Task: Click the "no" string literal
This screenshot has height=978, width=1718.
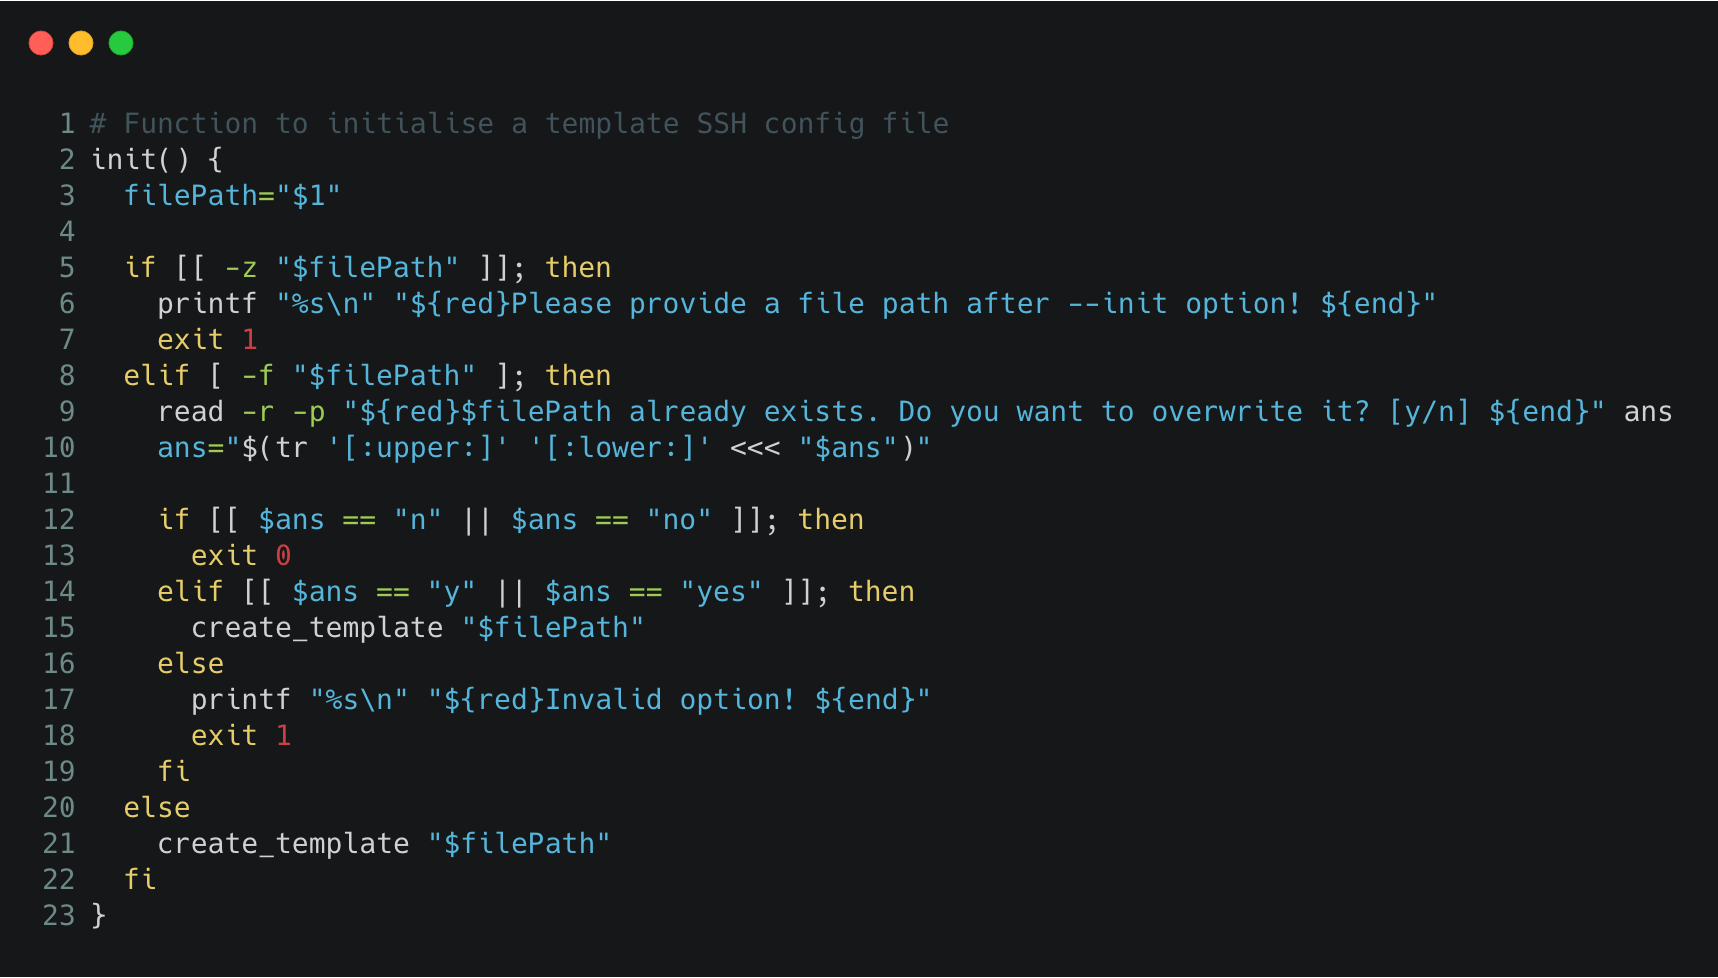Action: click(679, 519)
